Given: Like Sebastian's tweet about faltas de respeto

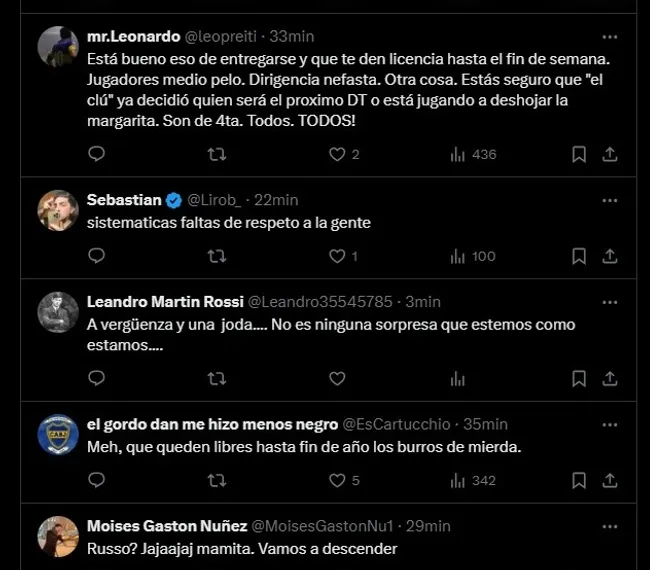Looking at the screenshot, I should (x=337, y=256).
